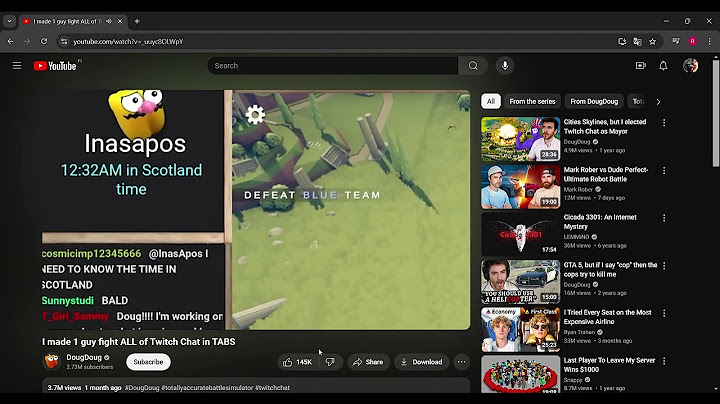The image size is (720, 404).
Task: Open the Mark Rober channel name
Action: click(578, 189)
